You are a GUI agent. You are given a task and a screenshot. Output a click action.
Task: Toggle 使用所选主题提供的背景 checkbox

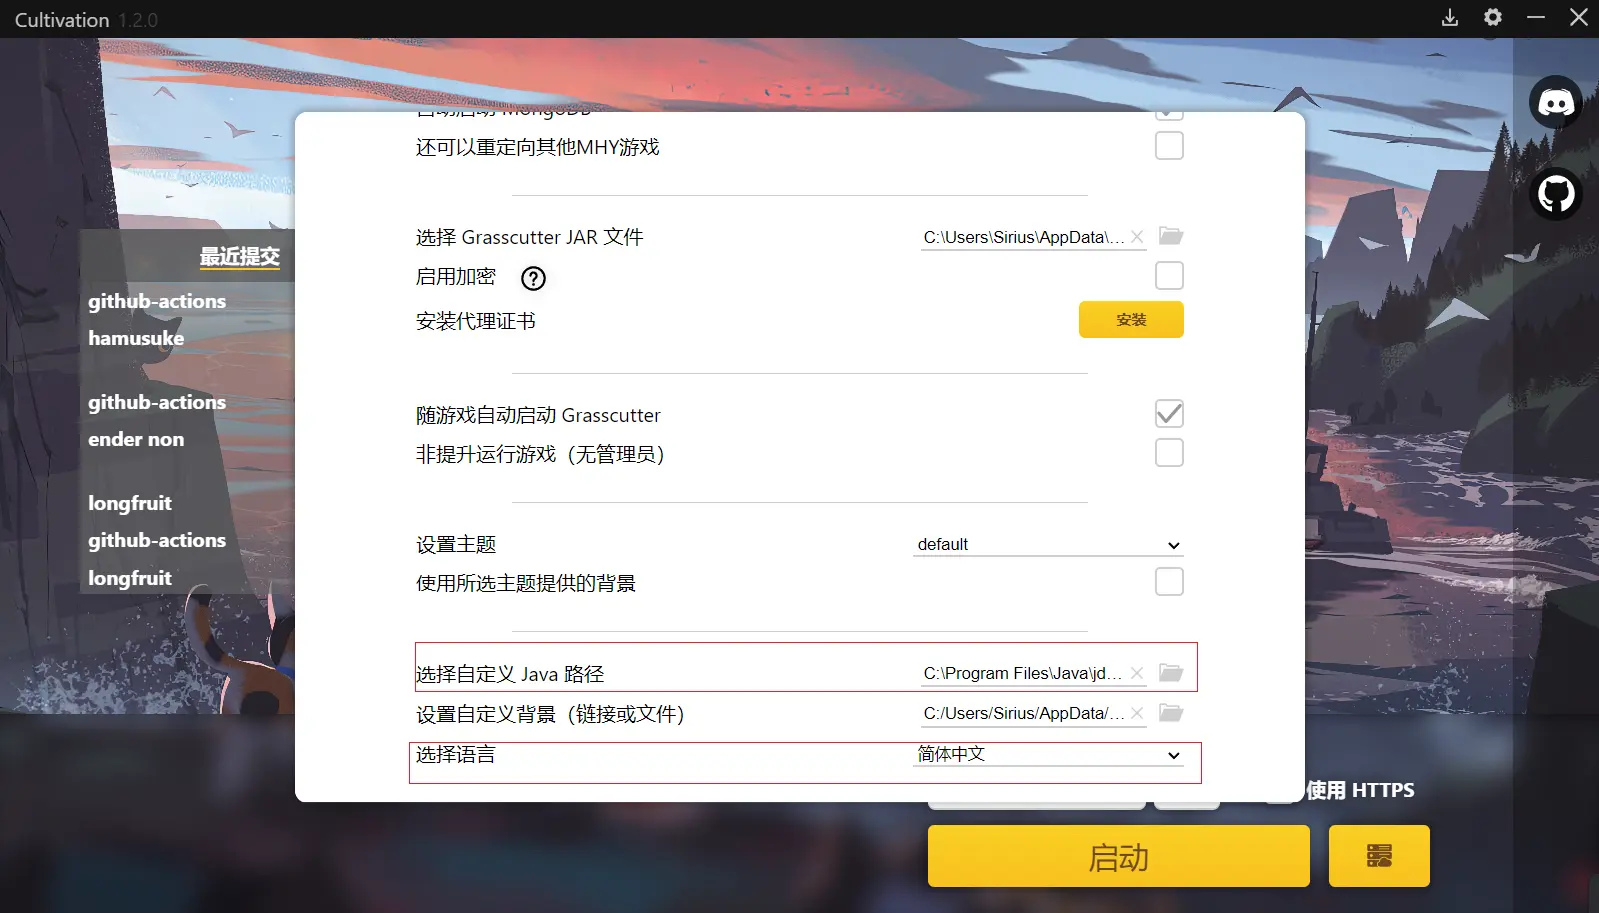coord(1169,582)
